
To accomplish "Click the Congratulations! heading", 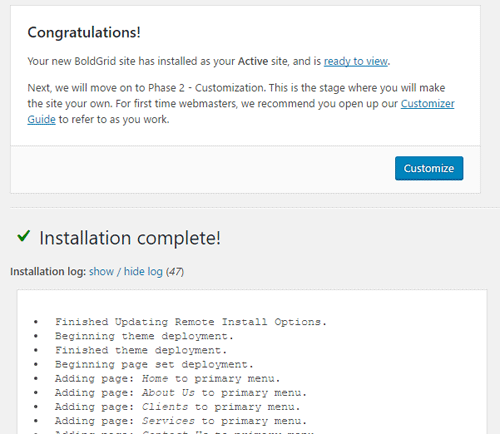I will click(x=84, y=32).
